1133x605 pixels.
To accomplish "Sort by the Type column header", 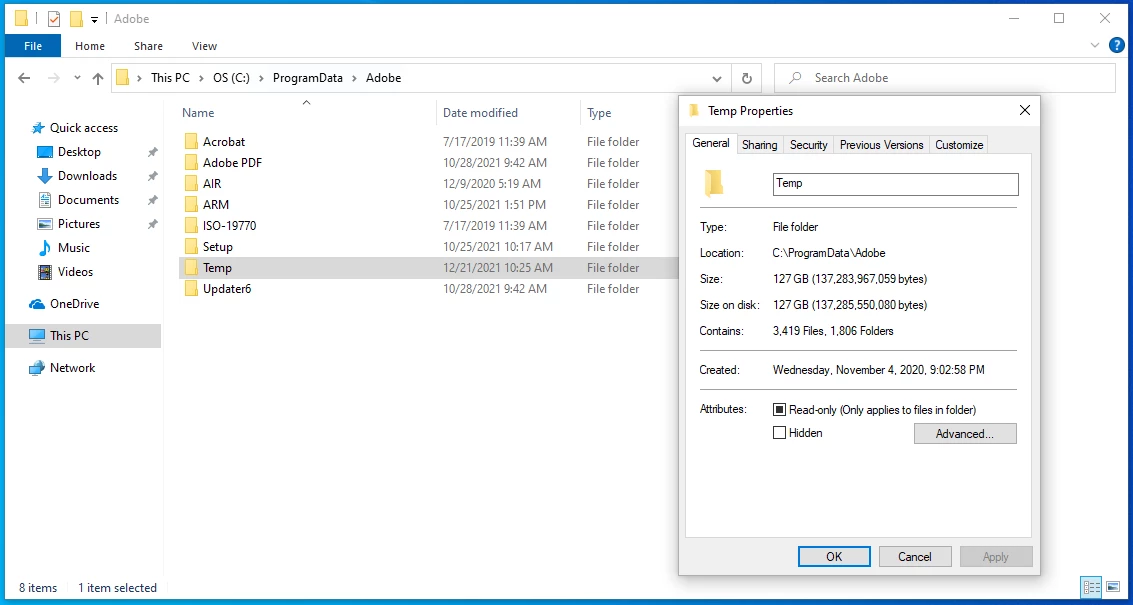I will click(x=599, y=113).
